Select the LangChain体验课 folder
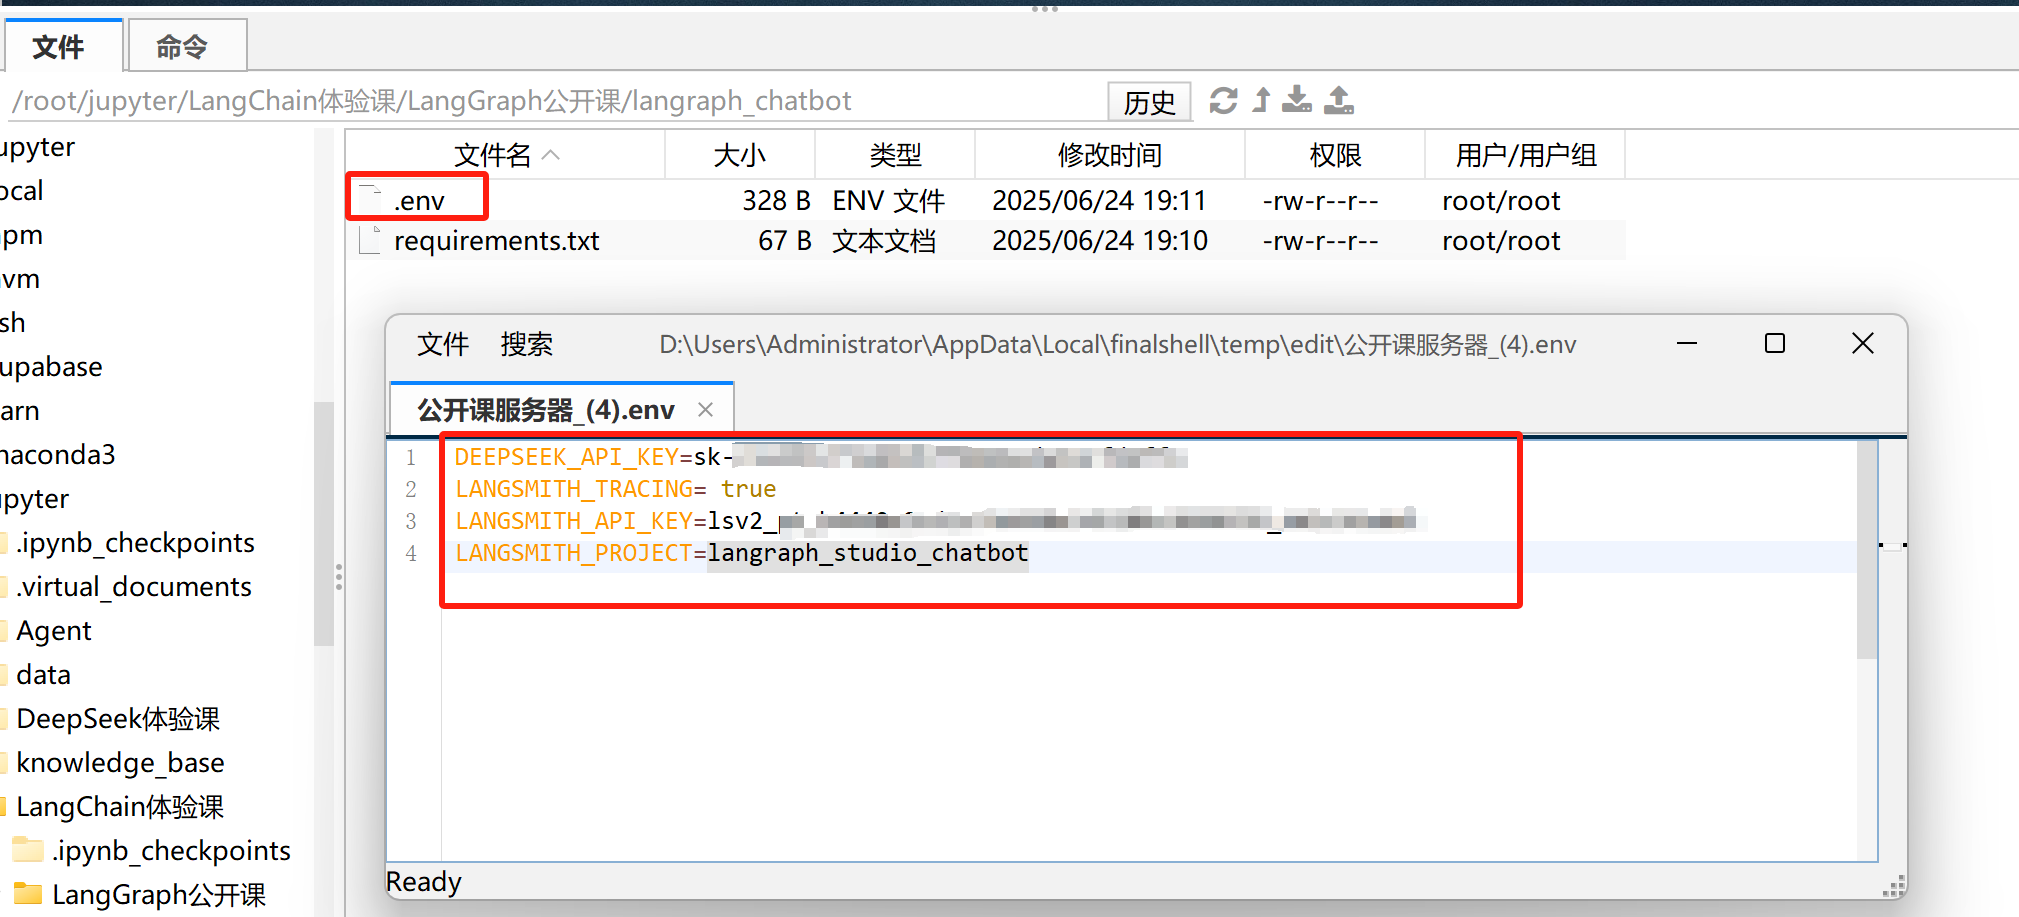This screenshot has height=917, width=2019. (120, 807)
